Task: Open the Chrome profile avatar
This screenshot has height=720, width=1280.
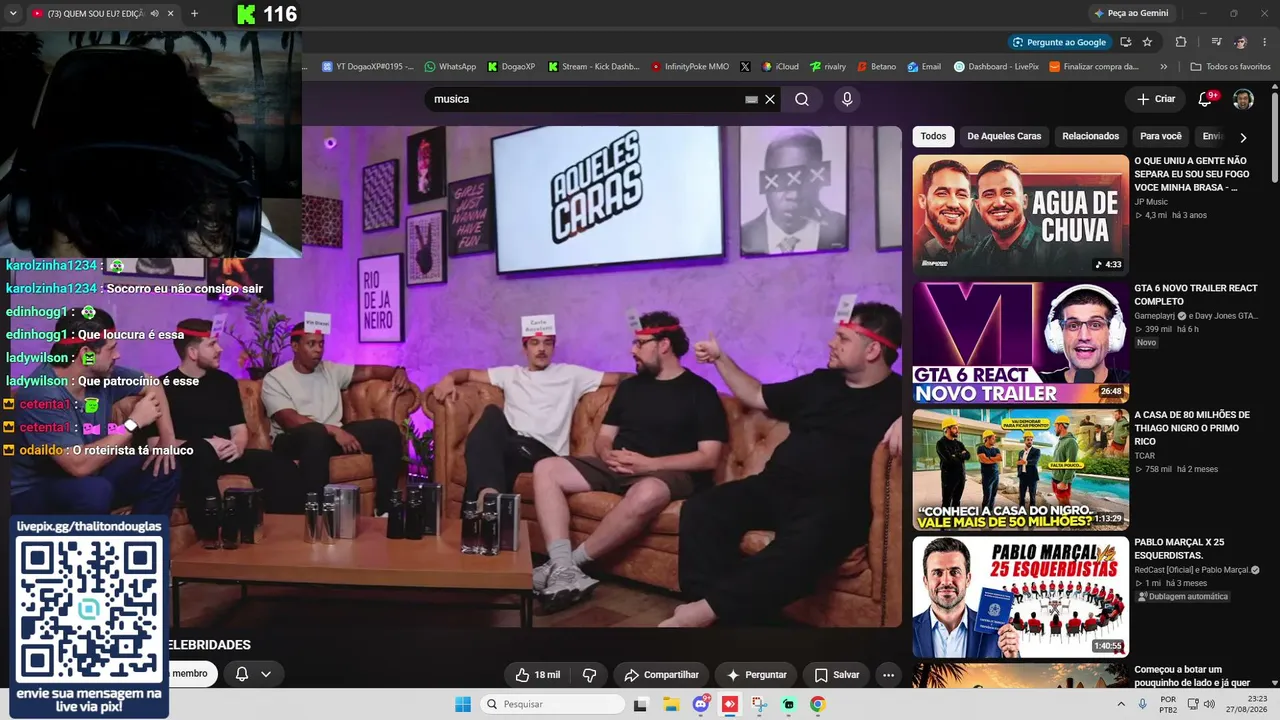Action: coord(1241,42)
